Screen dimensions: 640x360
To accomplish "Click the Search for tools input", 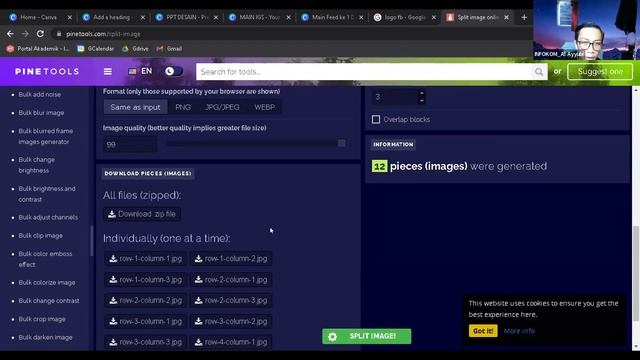I will 365,72.
